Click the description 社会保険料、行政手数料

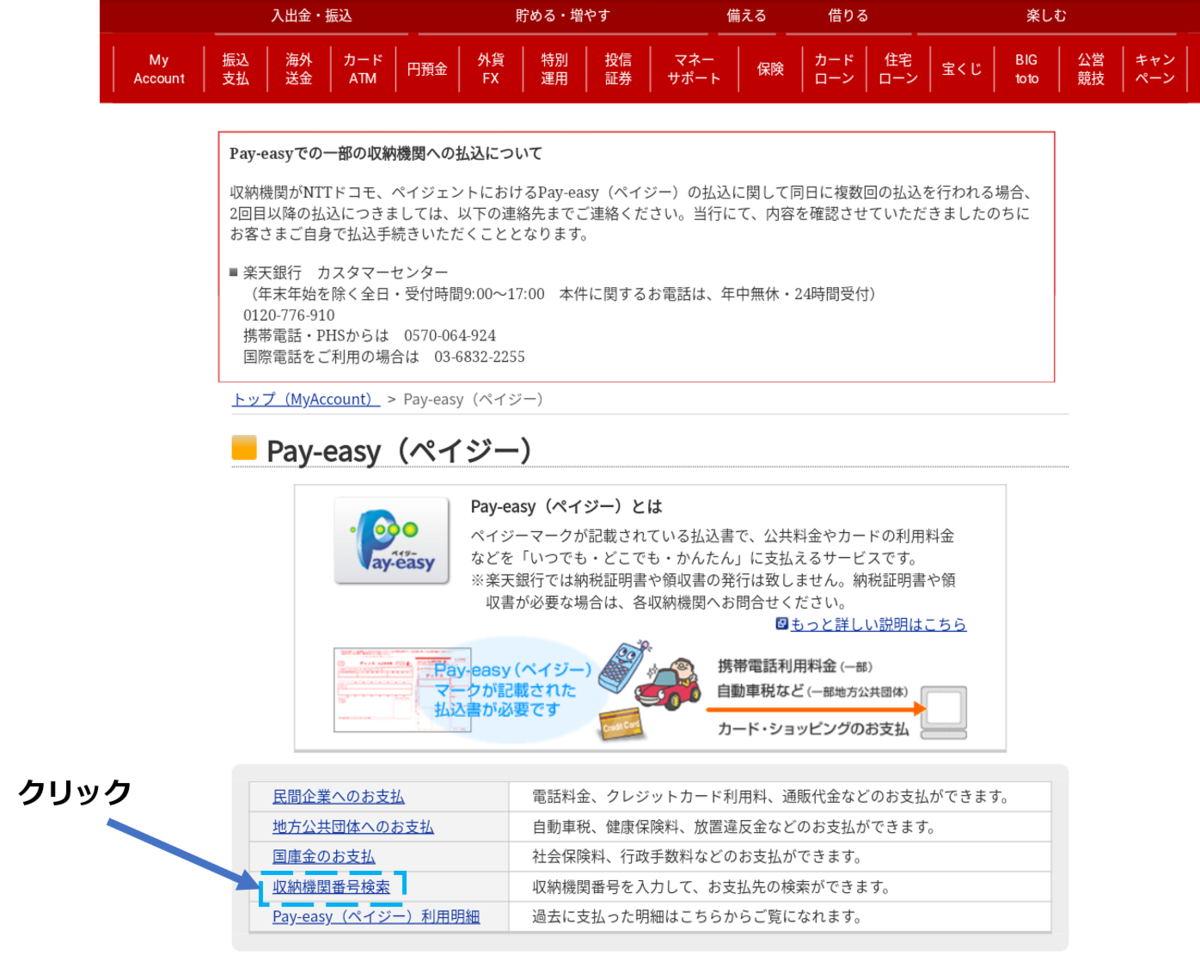pyautogui.click(x=697, y=857)
